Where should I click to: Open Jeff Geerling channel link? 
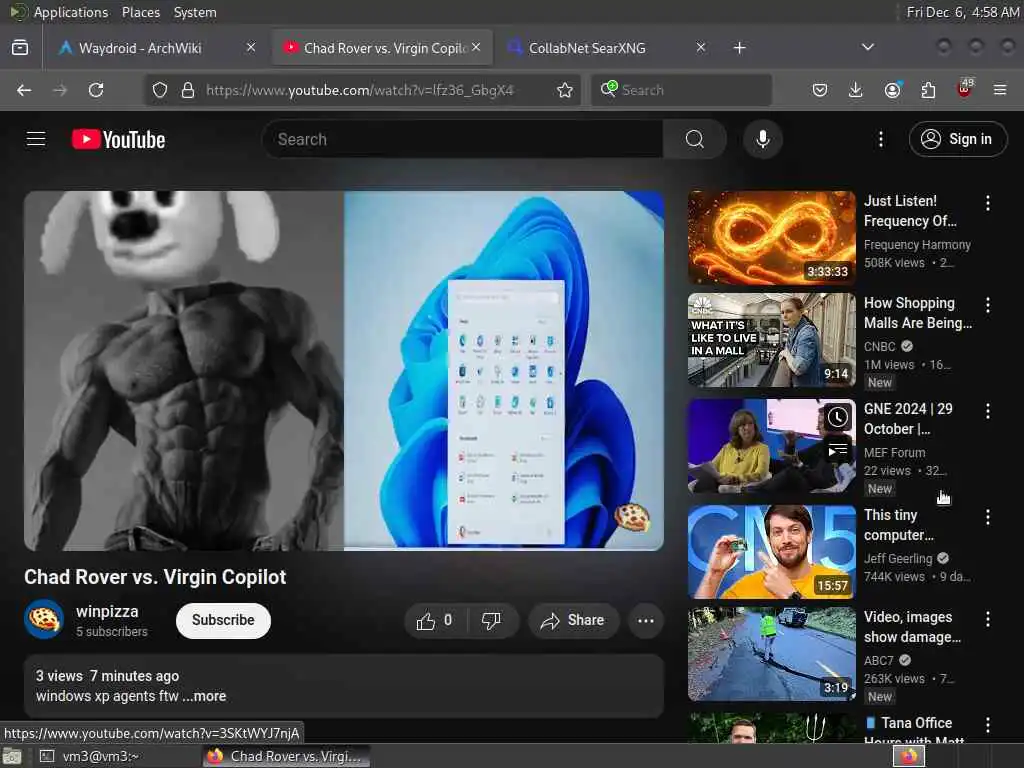pyautogui.click(x=898, y=558)
